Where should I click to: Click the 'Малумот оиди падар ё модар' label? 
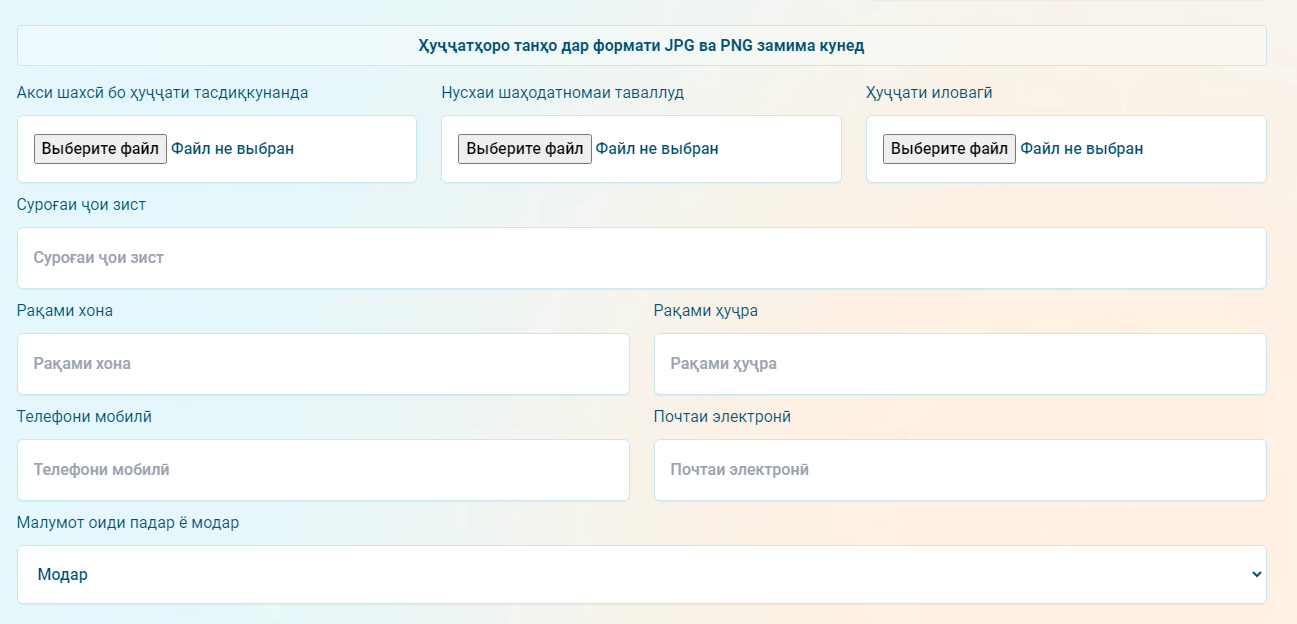128,523
